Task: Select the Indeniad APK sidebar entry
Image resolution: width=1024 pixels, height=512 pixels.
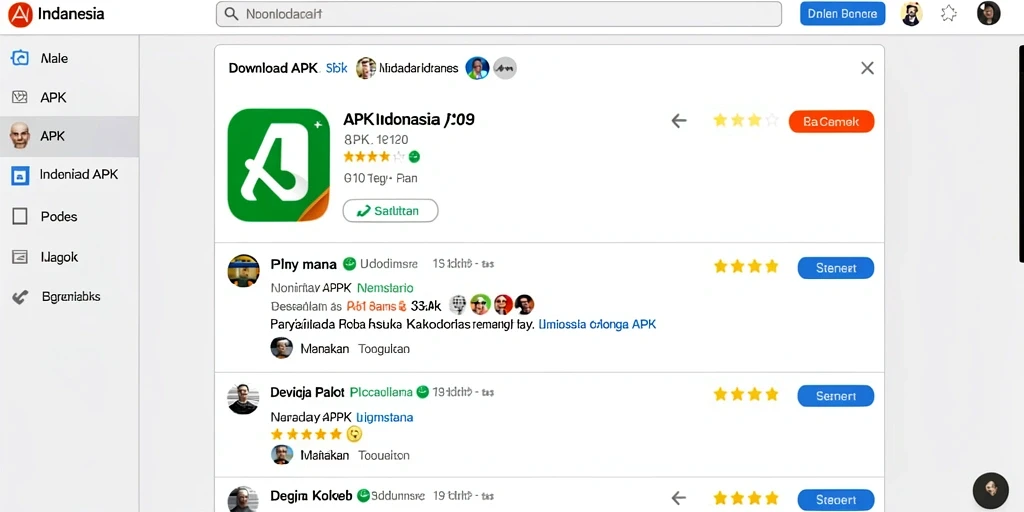Action: click(69, 175)
